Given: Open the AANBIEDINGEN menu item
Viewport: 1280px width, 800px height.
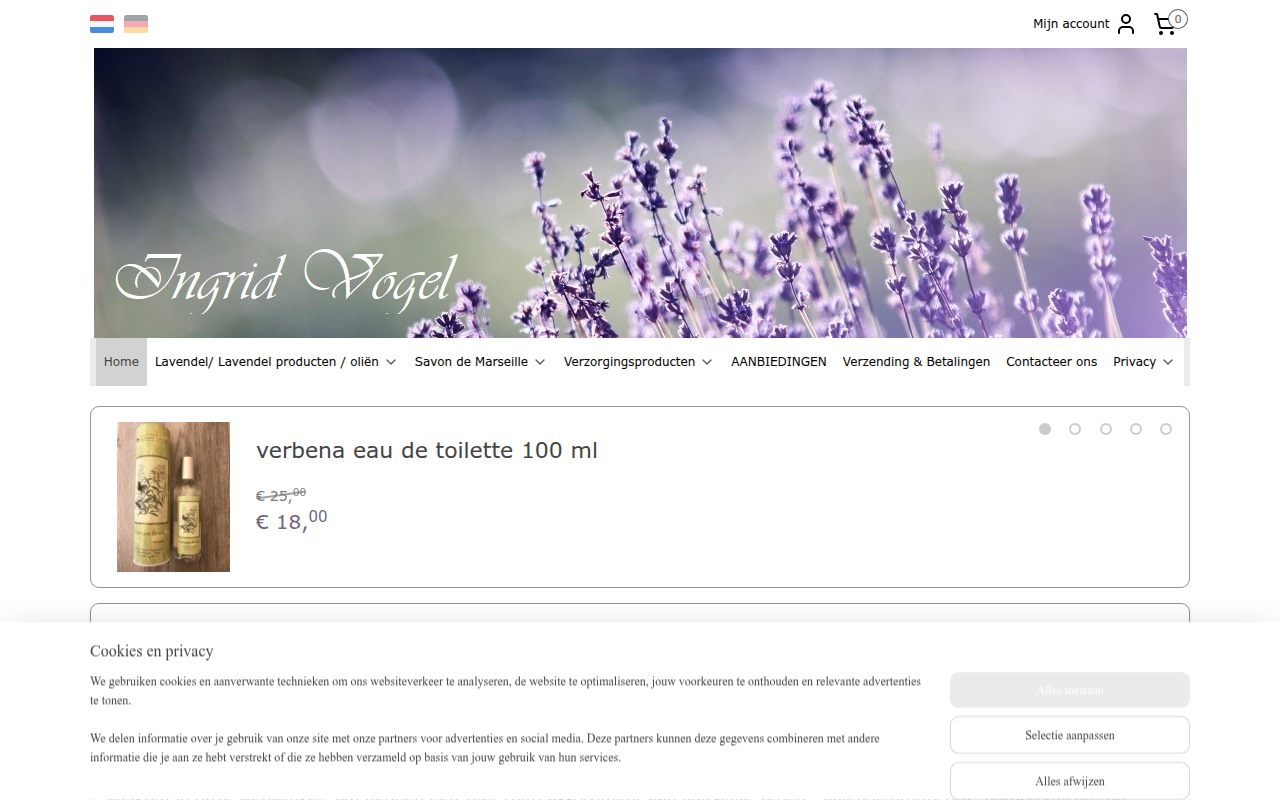Looking at the screenshot, I should (779, 362).
